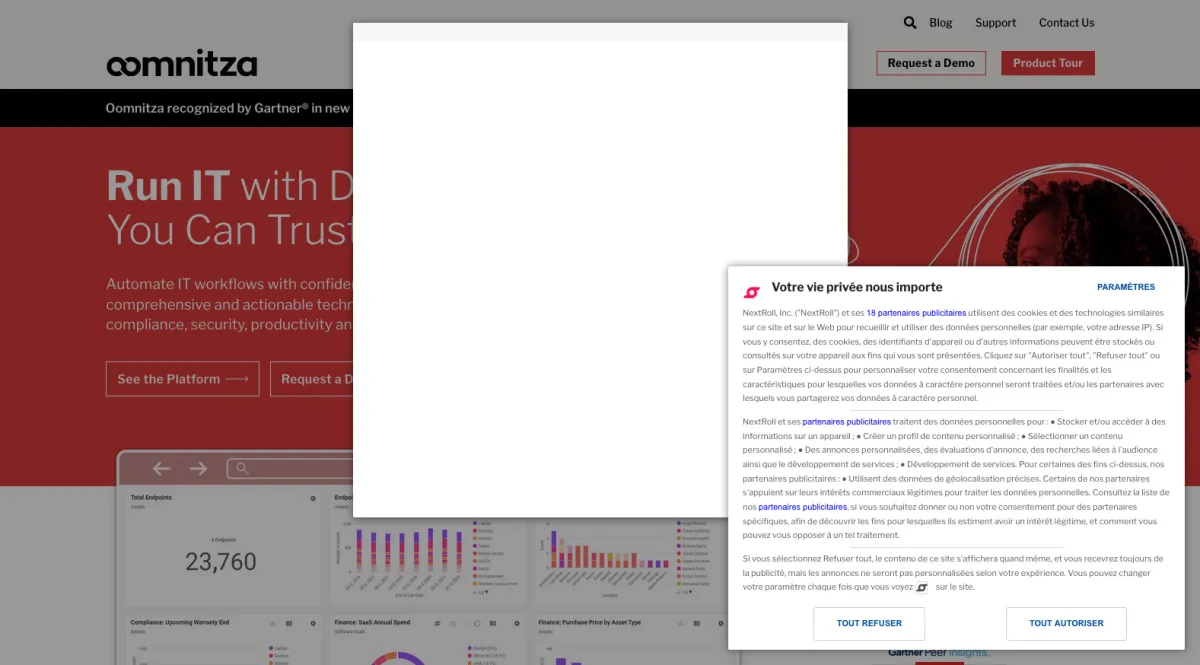This screenshot has width=1200, height=665.
Task: Click the 'Votre vie privée nous importe' heading
Action: point(857,287)
